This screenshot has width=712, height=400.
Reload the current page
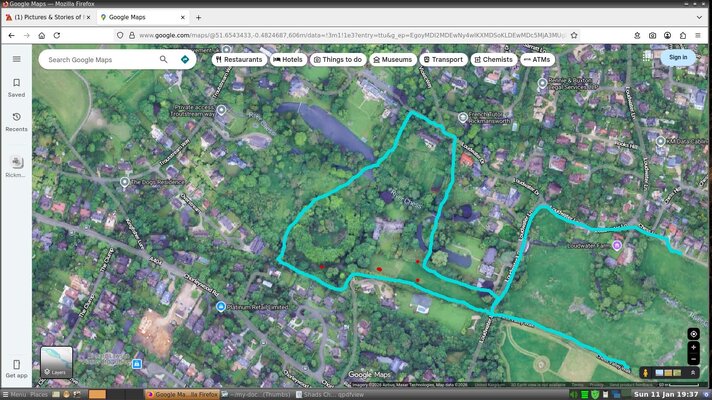click(57, 35)
